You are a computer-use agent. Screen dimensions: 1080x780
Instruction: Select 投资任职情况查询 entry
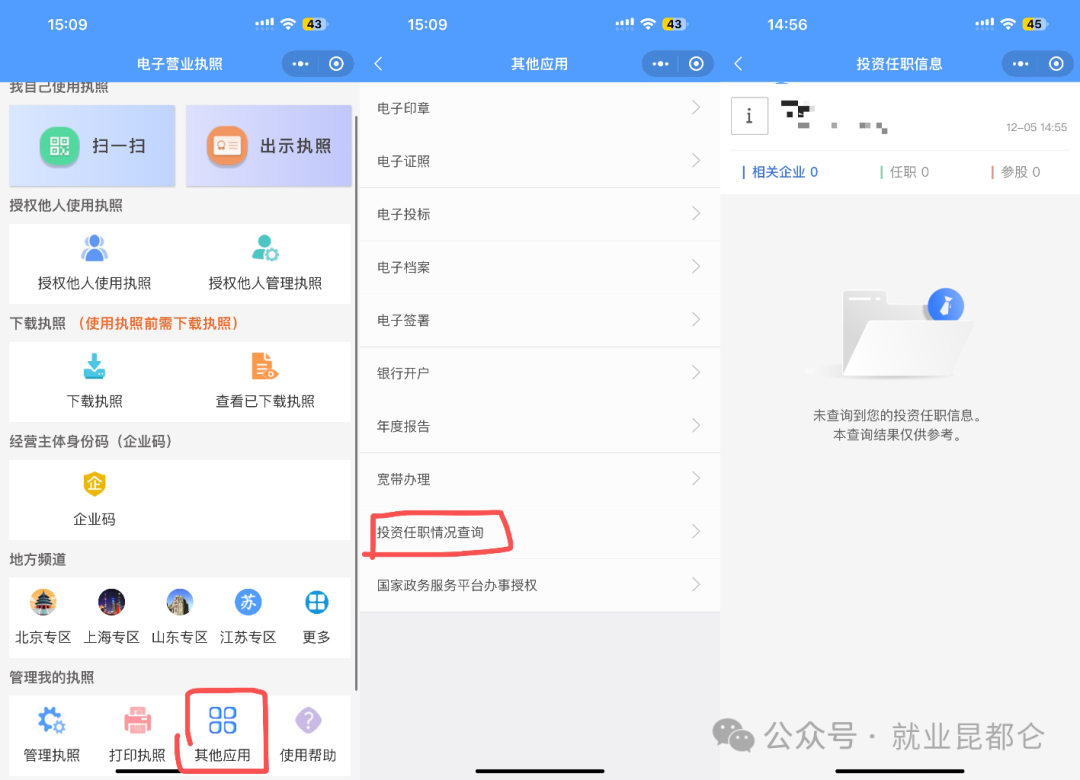tap(540, 532)
